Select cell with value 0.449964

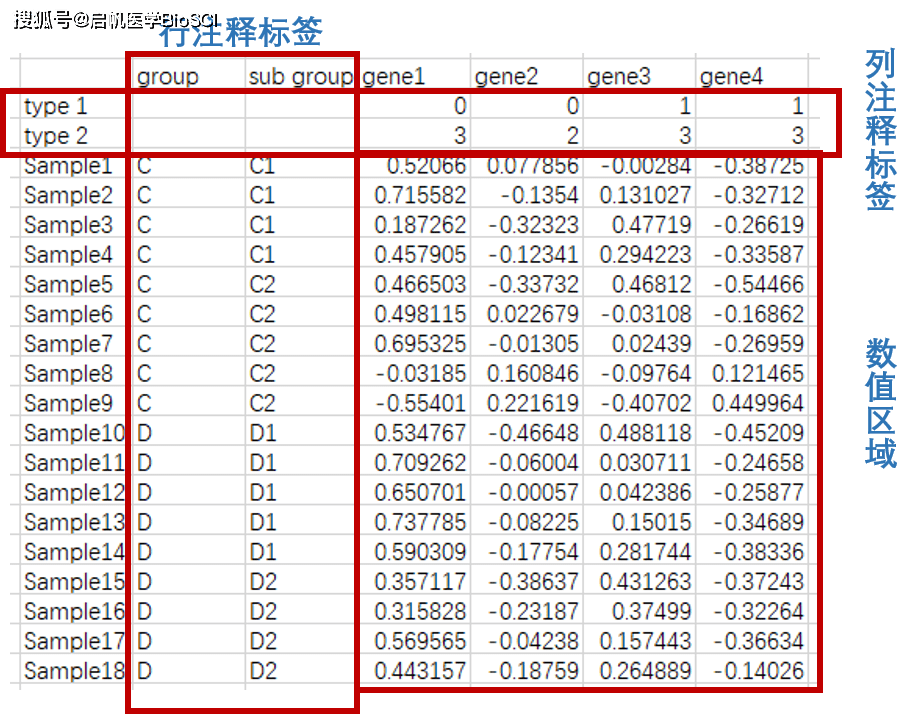pyautogui.click(x=758, y=404)
